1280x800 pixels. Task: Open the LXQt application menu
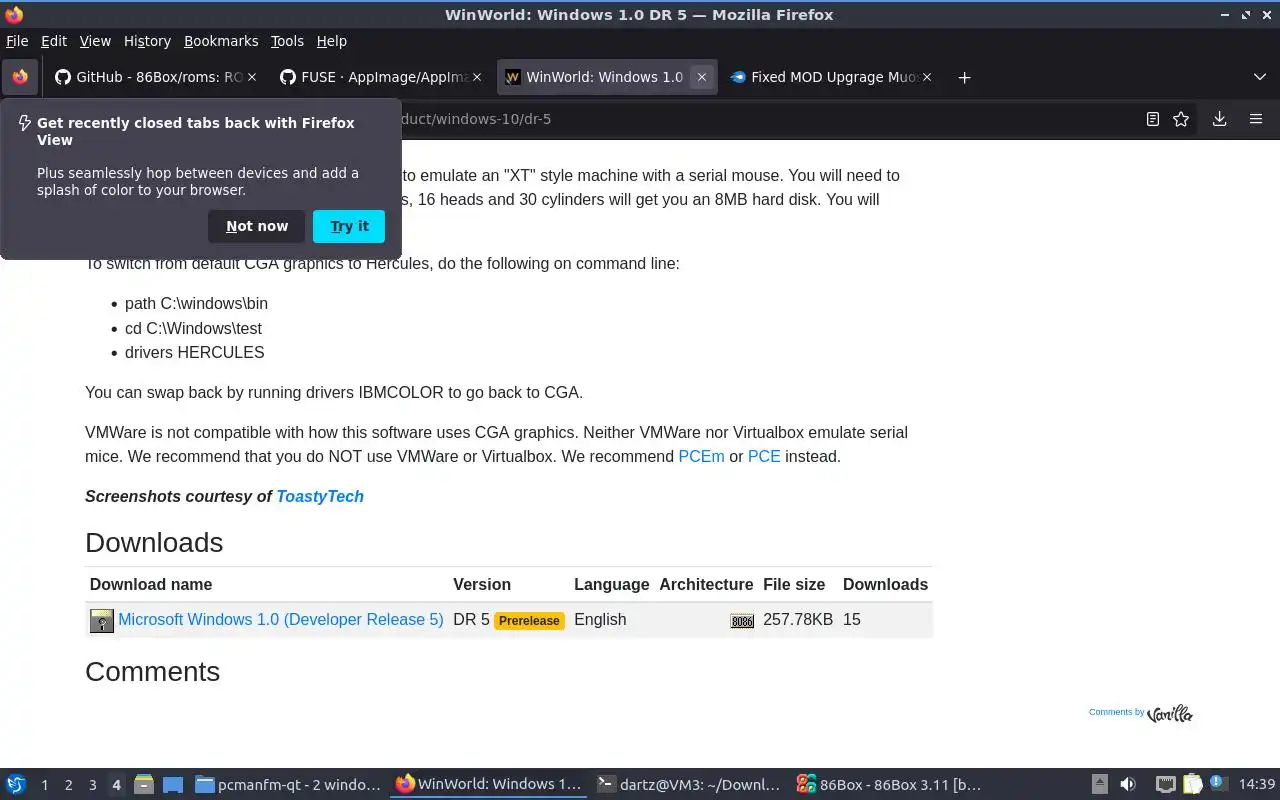tap(16, 784)
